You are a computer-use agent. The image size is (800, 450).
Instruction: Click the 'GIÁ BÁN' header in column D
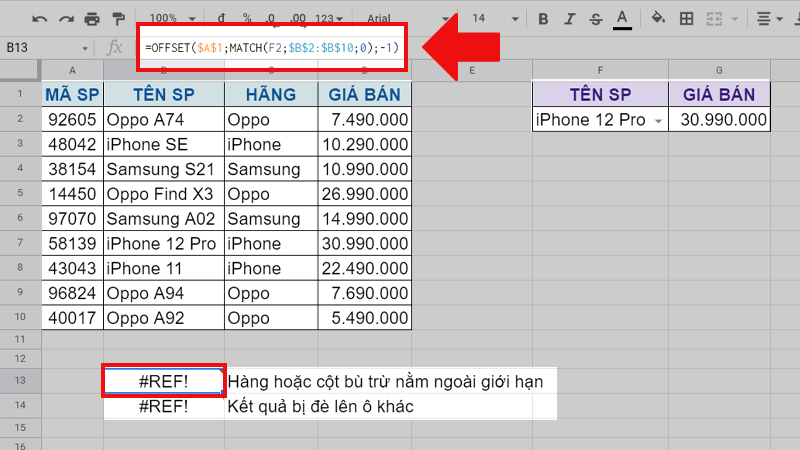point(365,94)
